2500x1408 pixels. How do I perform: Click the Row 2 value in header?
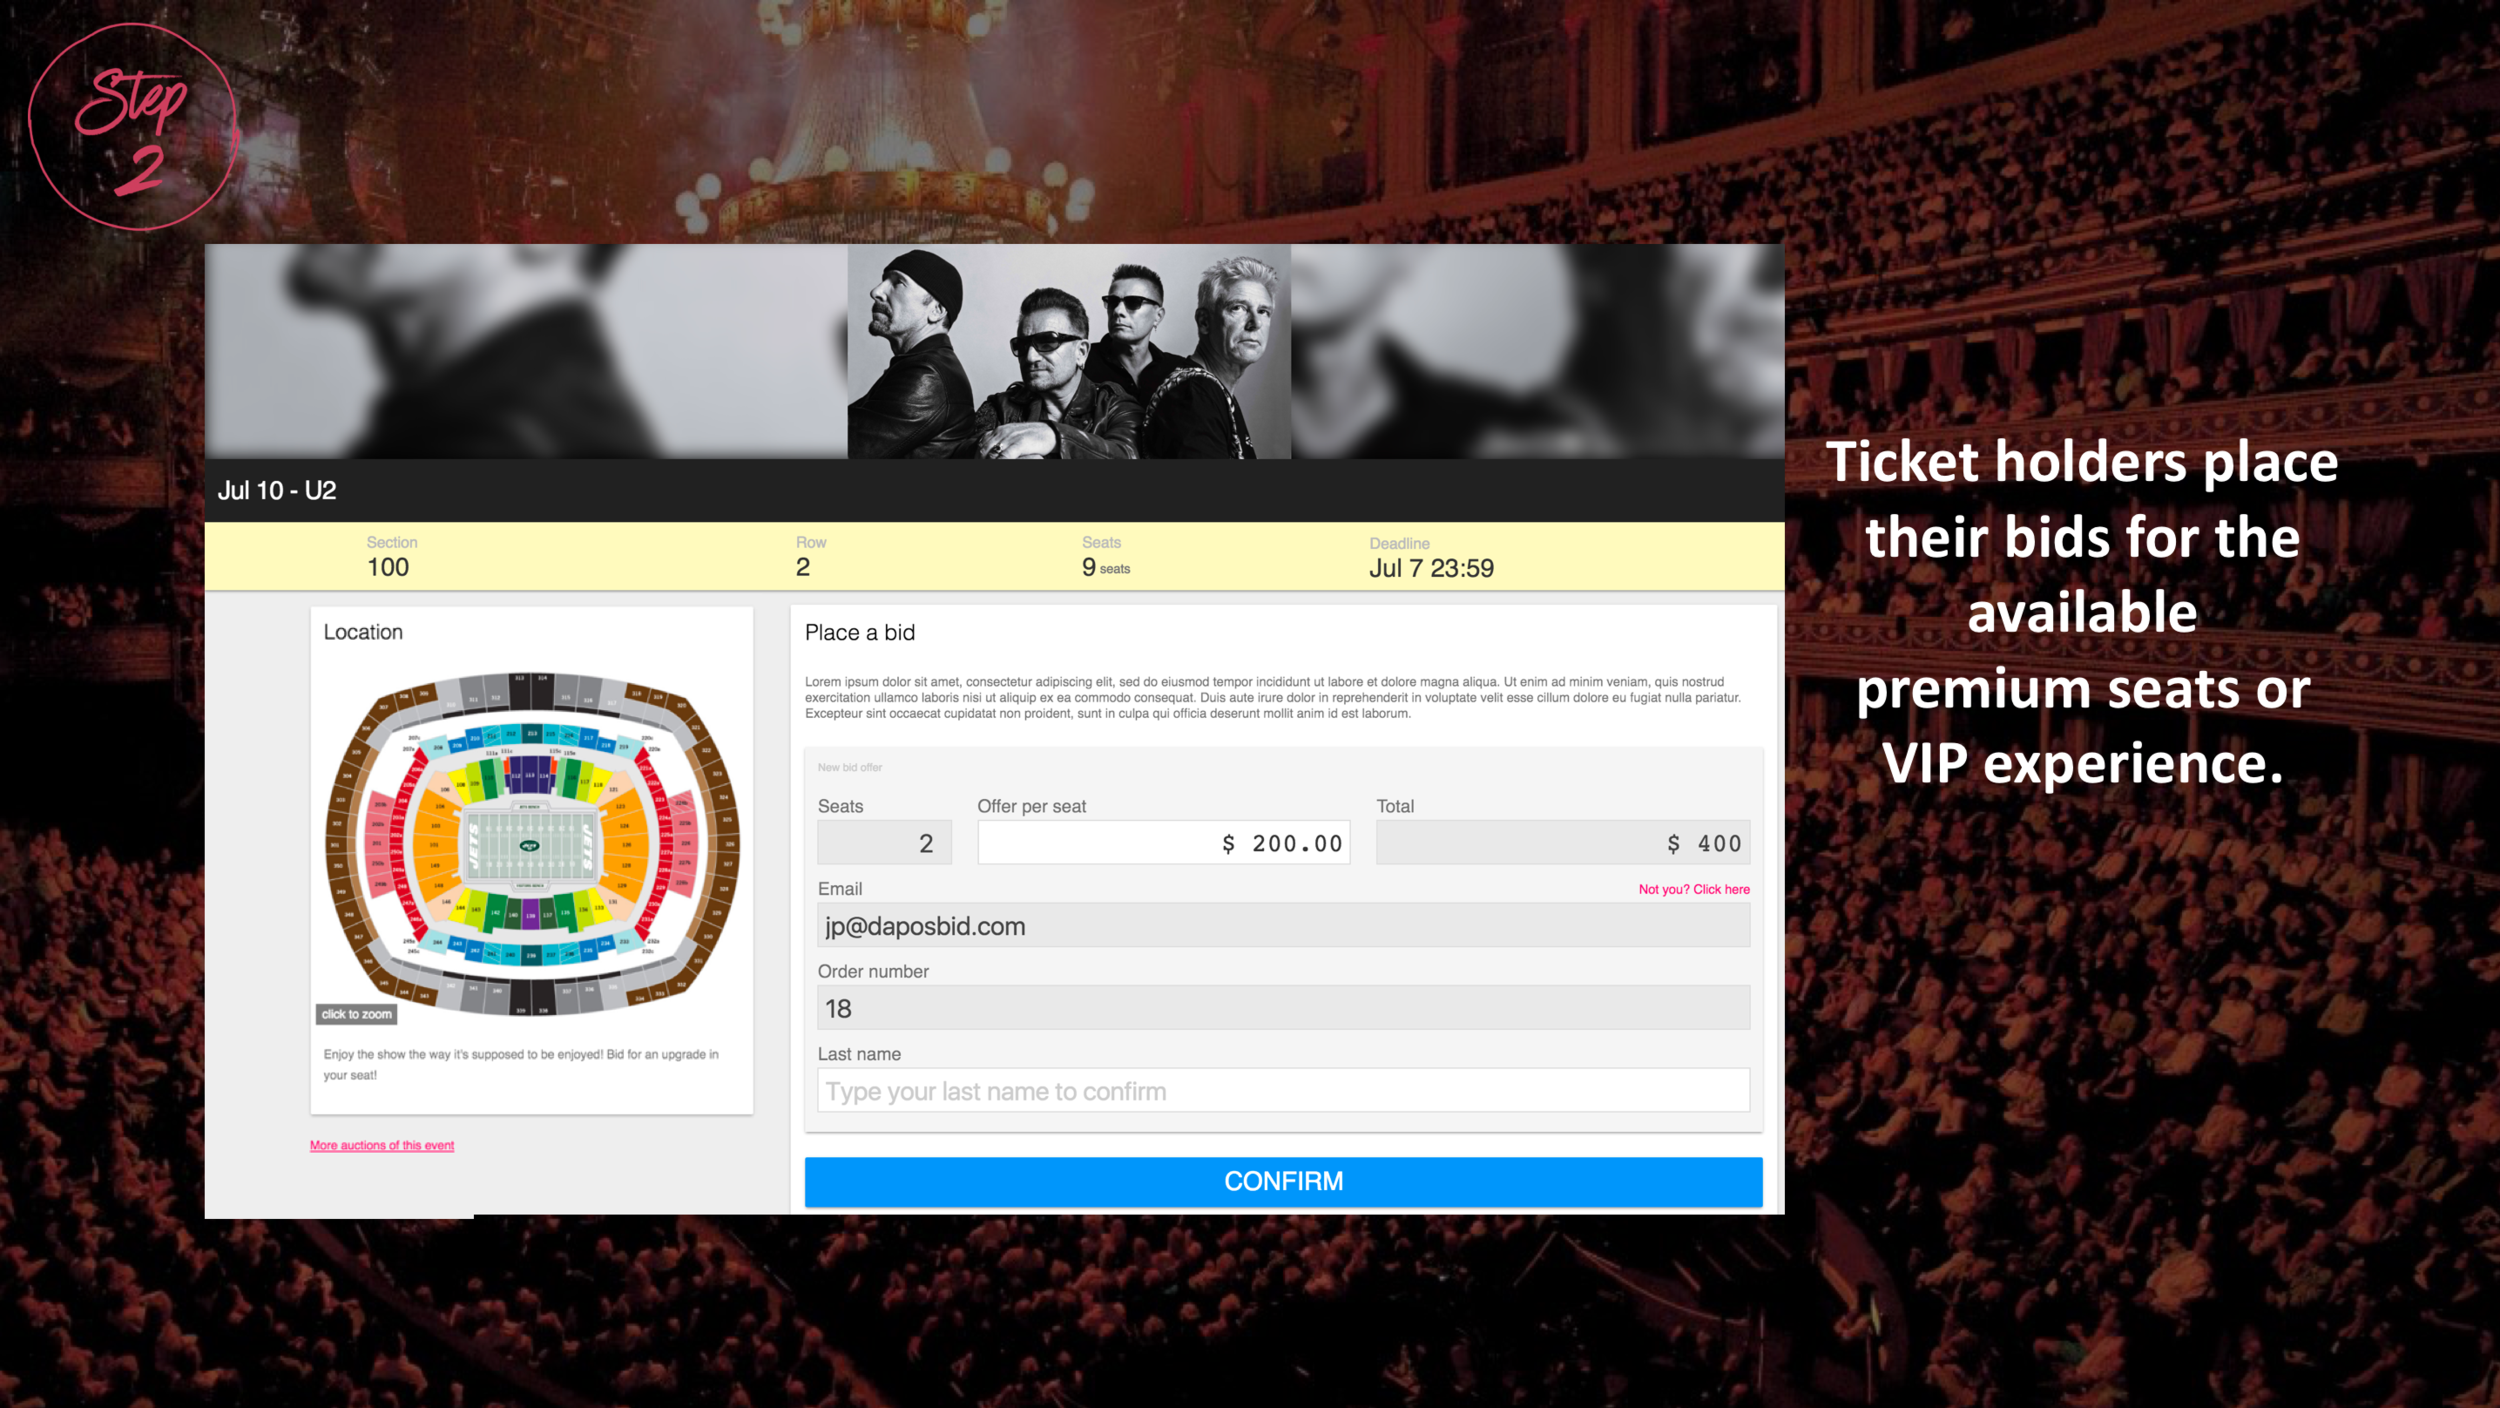(803, 567)
